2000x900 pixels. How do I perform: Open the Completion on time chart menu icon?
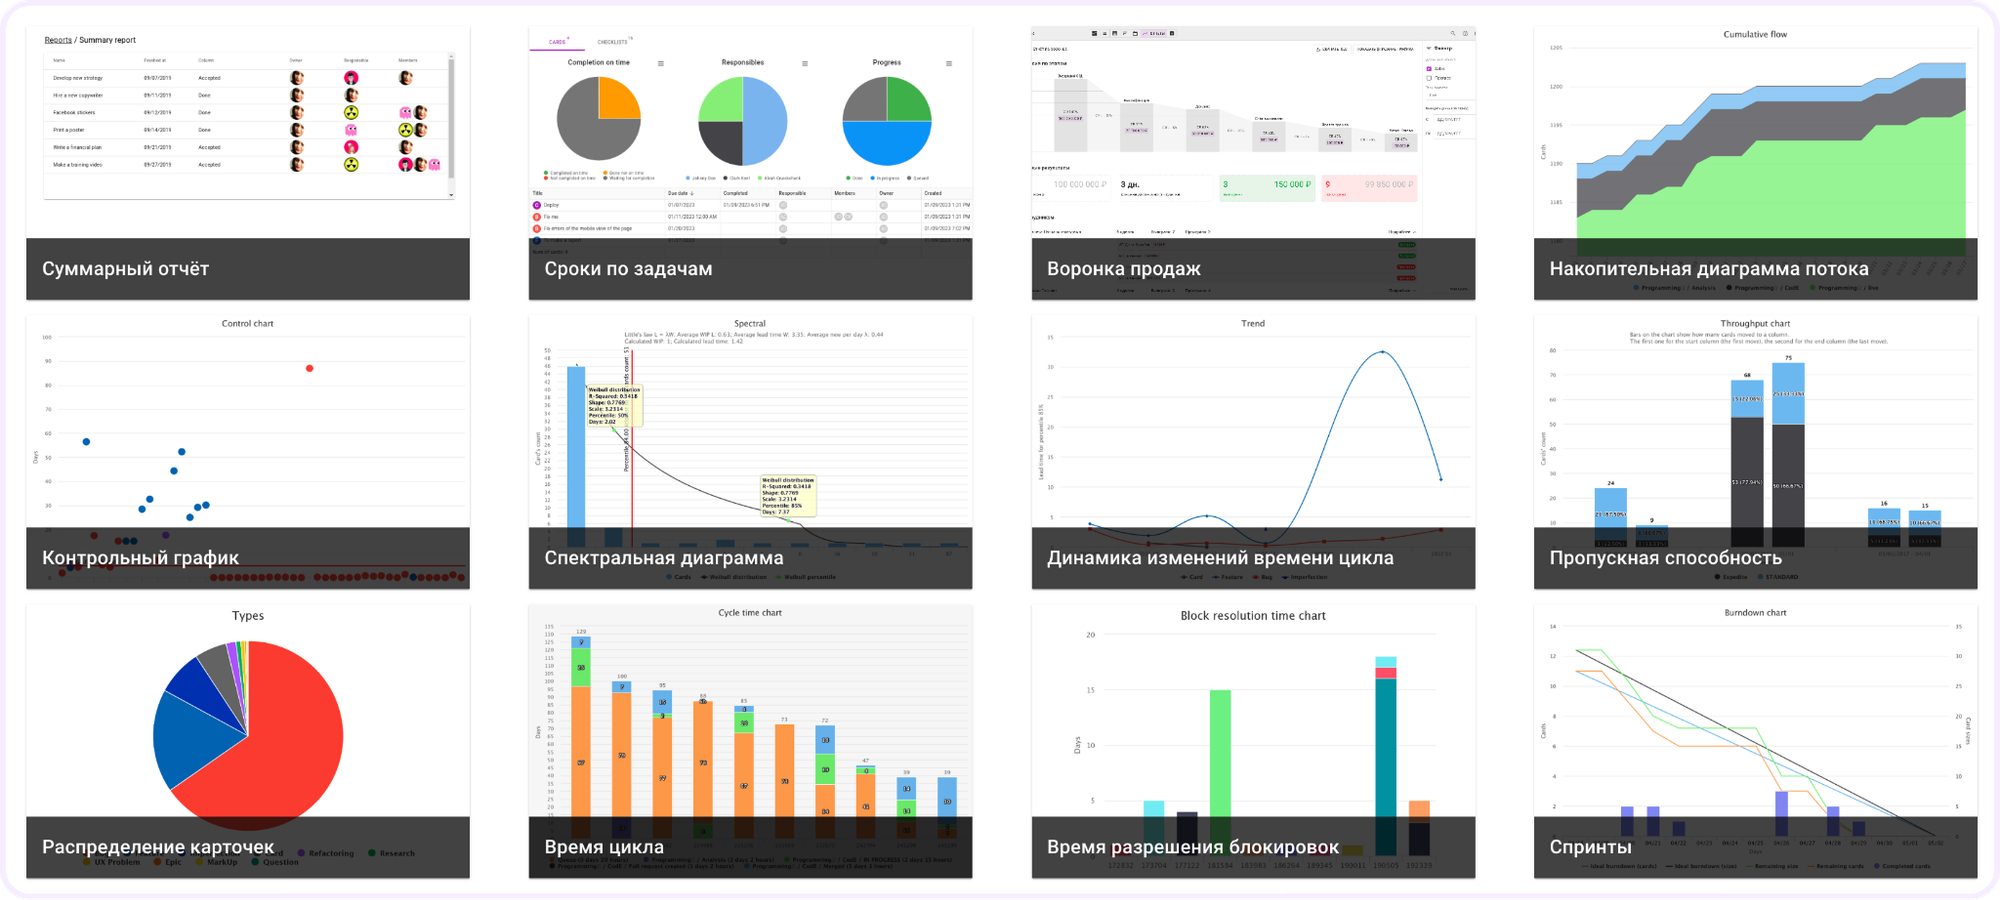point(661,63)
